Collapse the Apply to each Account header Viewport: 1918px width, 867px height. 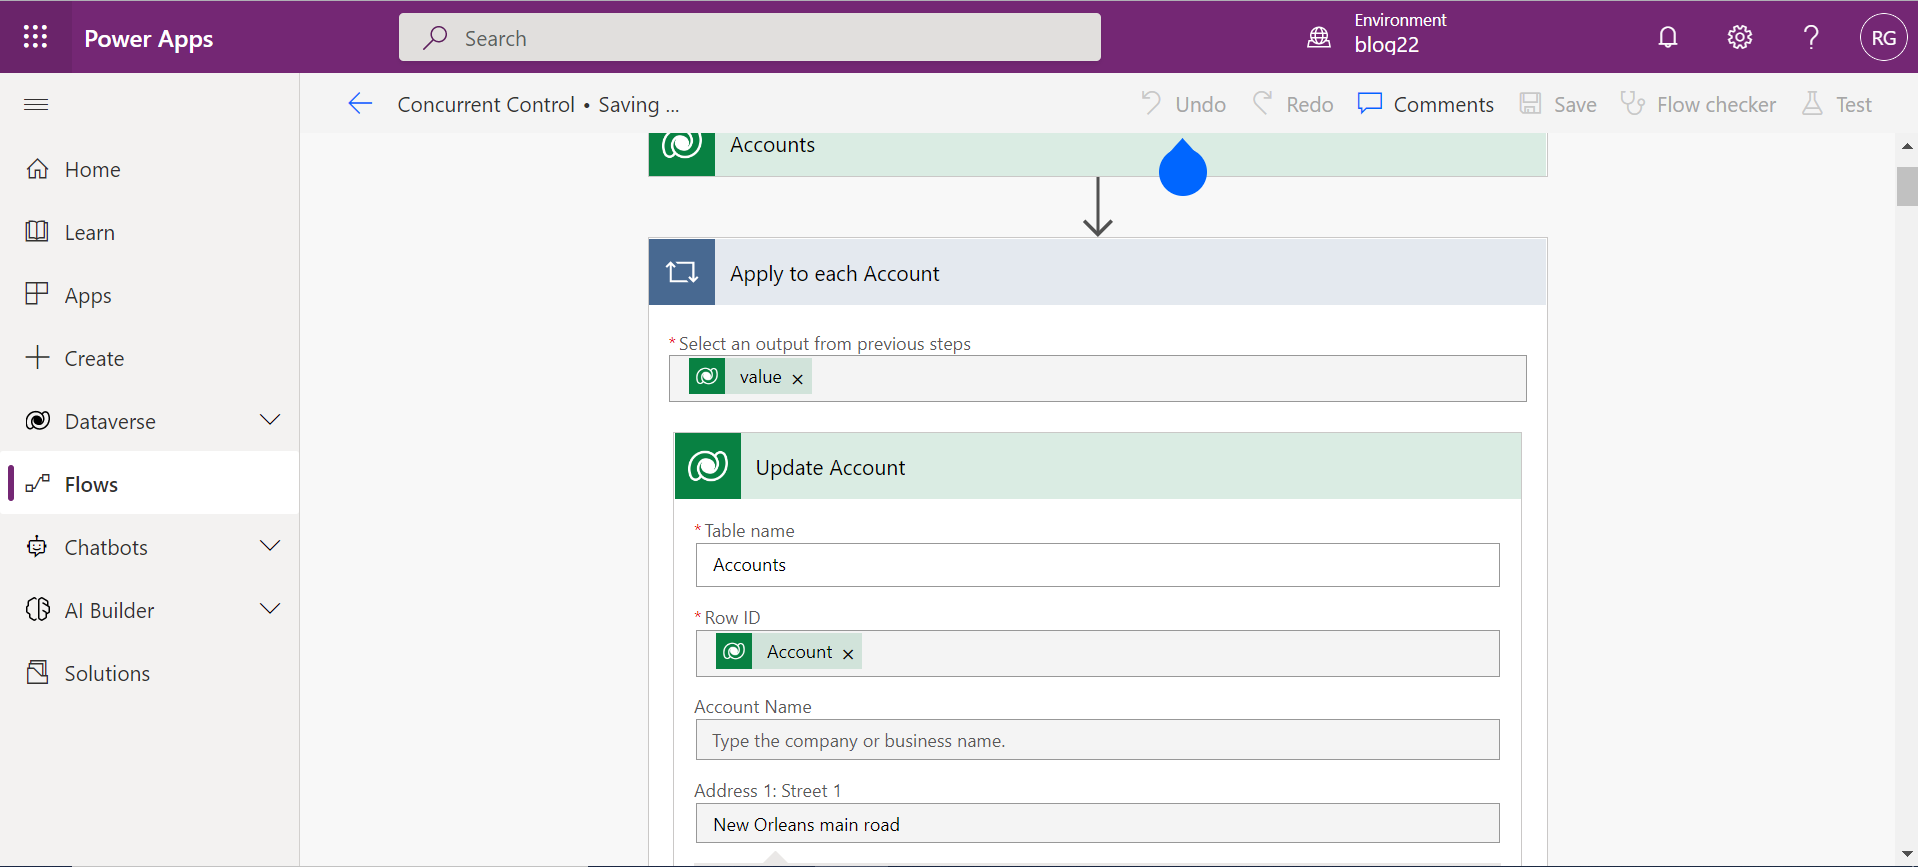click(x=1097, y=272)
